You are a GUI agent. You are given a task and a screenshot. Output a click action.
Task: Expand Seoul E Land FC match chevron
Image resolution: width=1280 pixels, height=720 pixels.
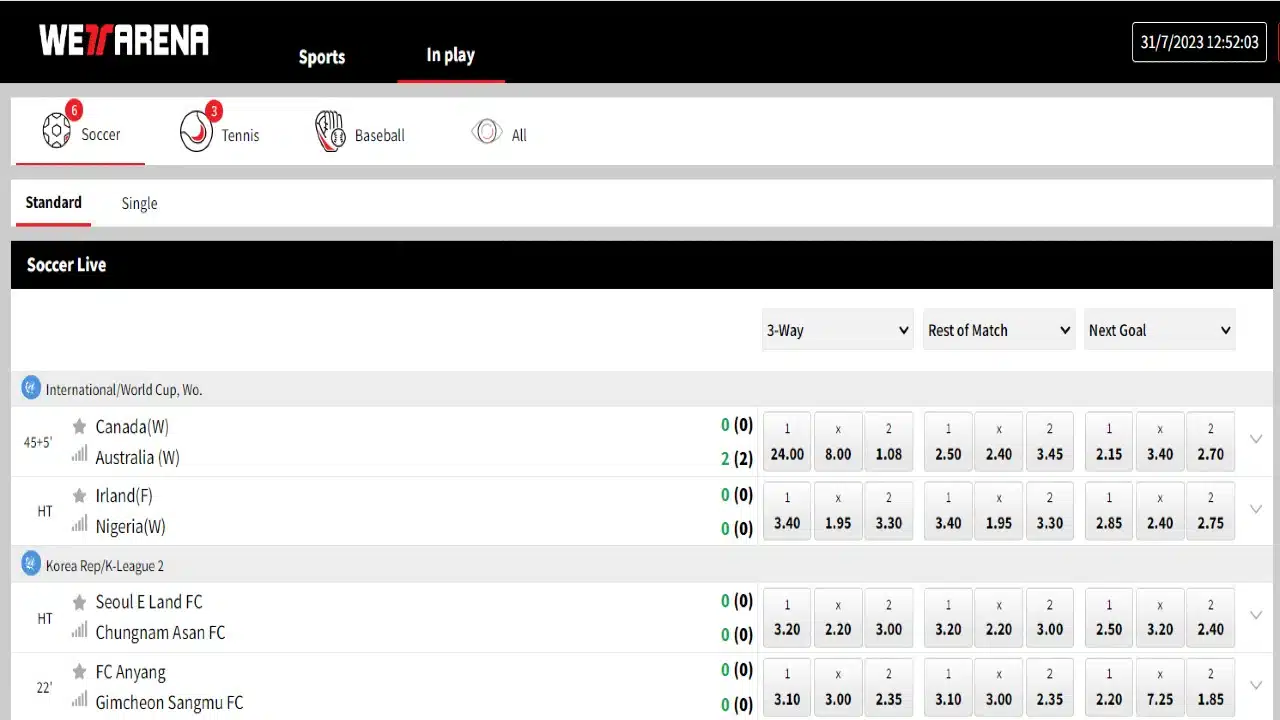click(1256, 615)
